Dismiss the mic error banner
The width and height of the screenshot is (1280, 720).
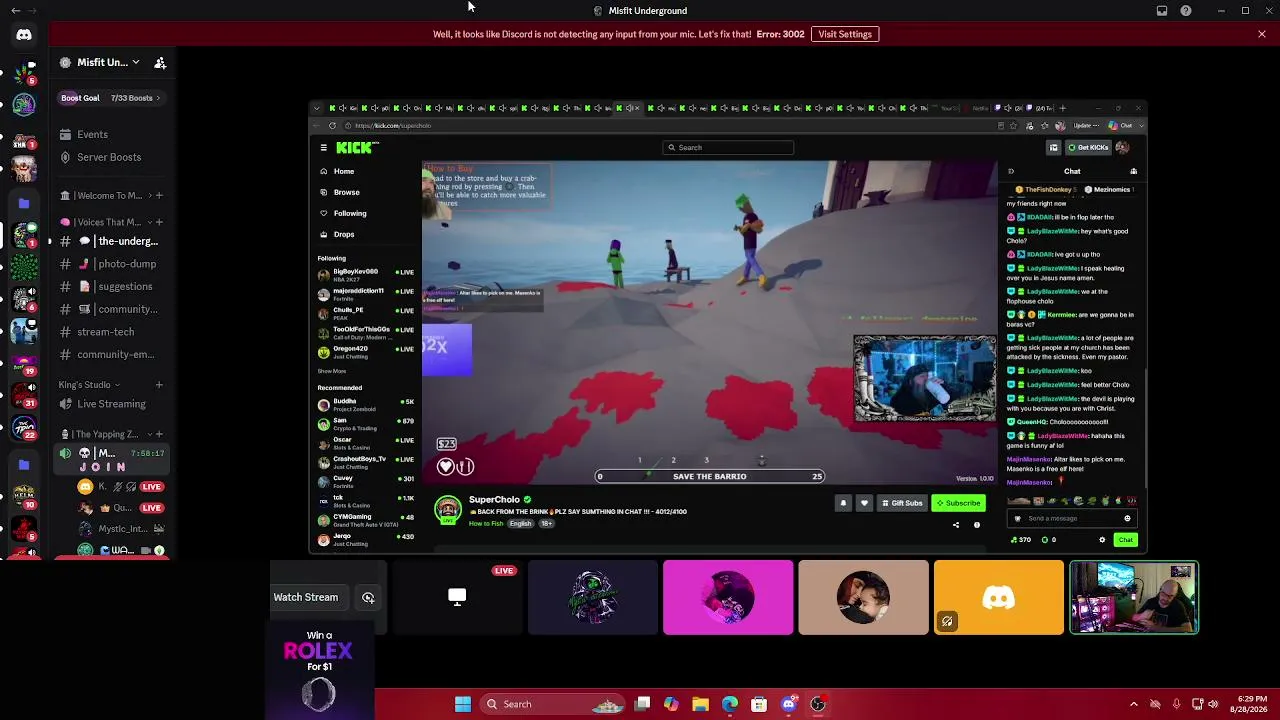point(1262,34)
